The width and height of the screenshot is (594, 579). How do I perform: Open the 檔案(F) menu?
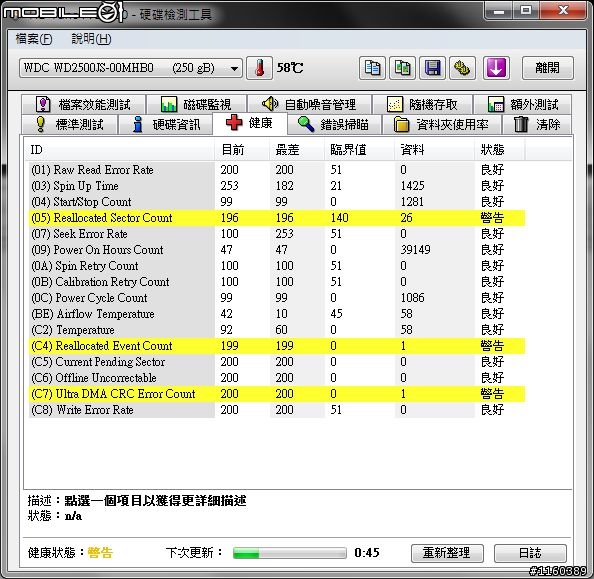coord(34,39)
